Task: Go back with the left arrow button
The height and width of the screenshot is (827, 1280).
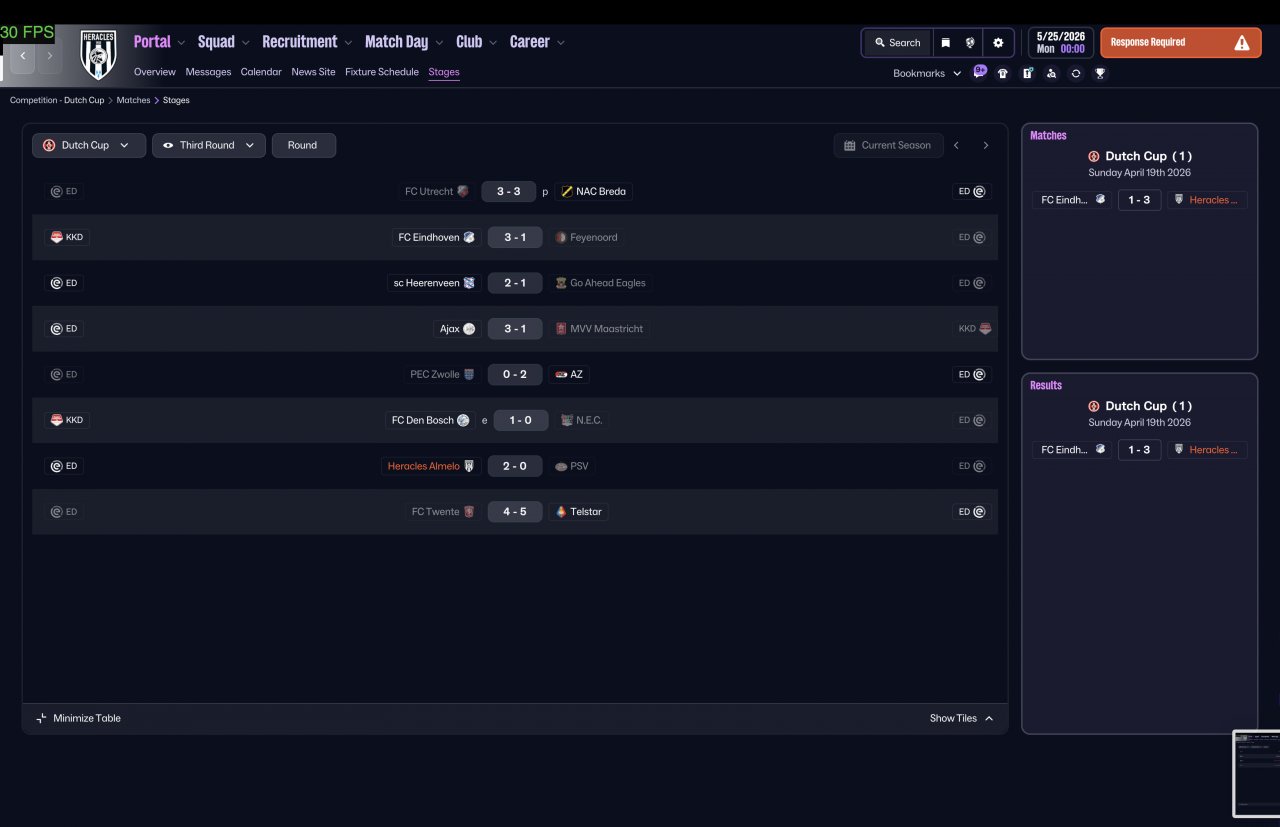Action: (23, 57)
